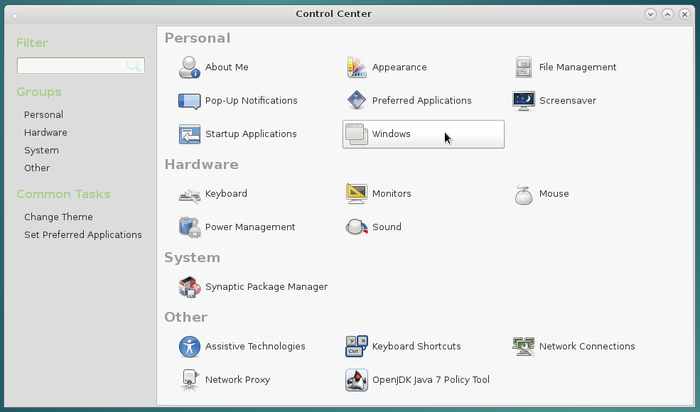Minimize the Control Center window
The image size is (700, 412).
click(x=650, y=14)
